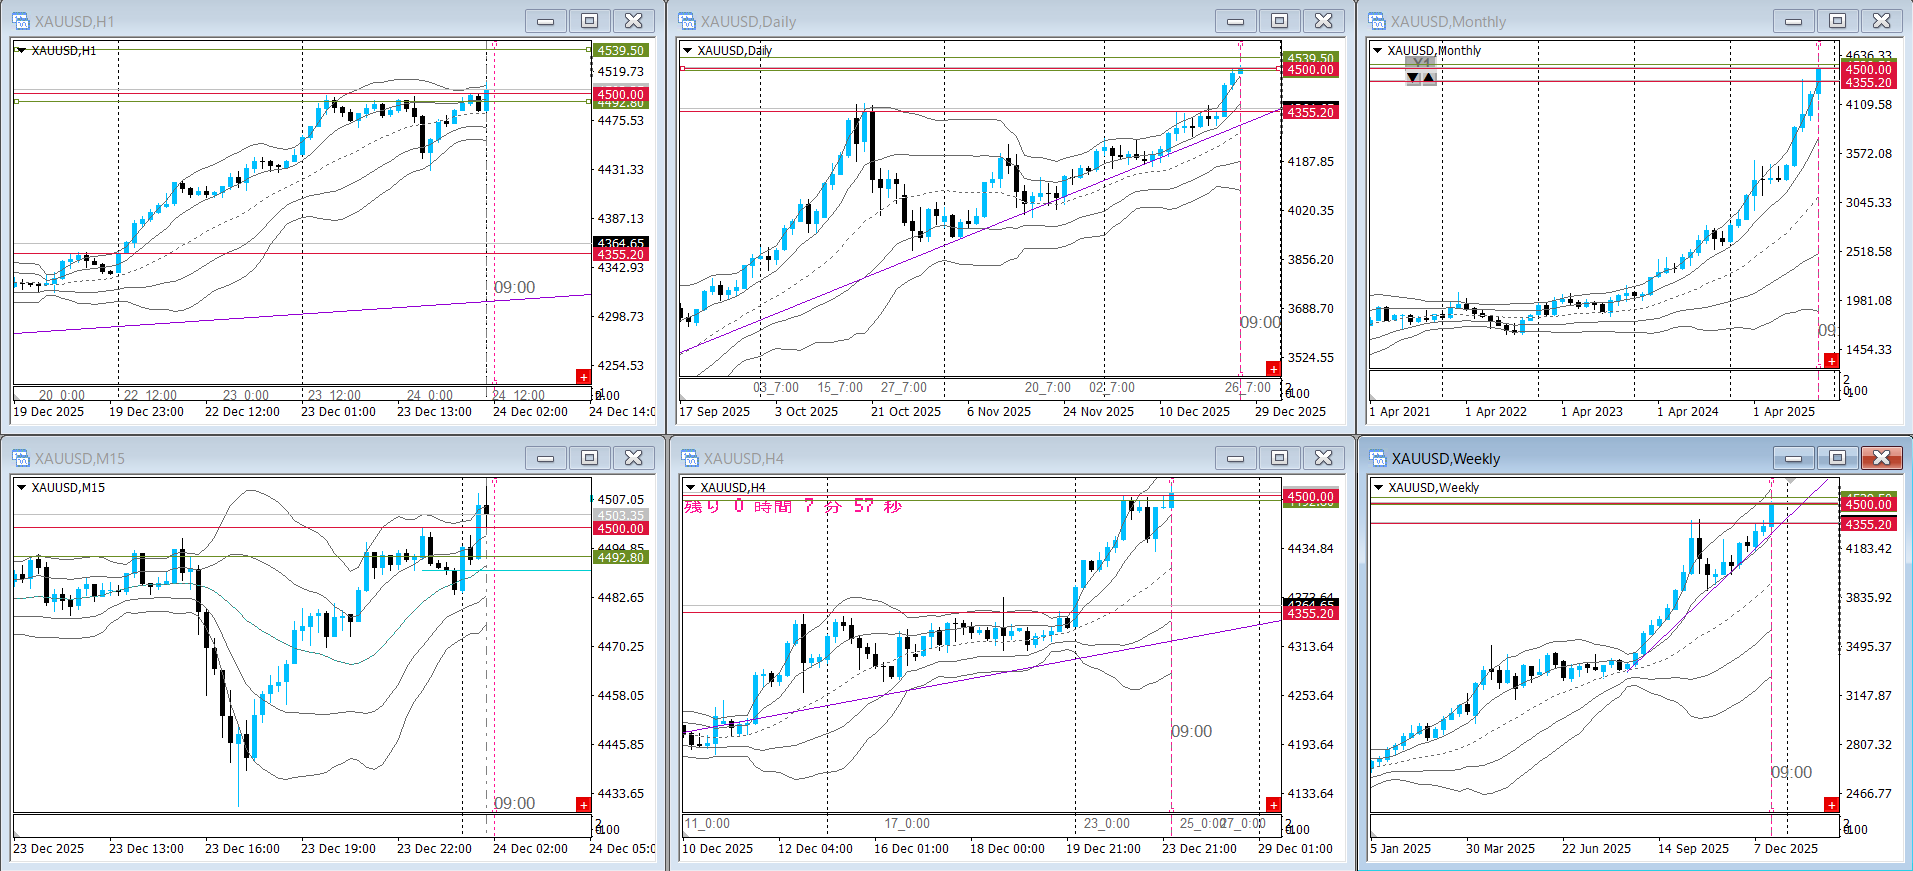This screenshot has width=1913, height=871.
Task: Select the red 4500.00 price label in H1 chart
Action: click(620, 95)
